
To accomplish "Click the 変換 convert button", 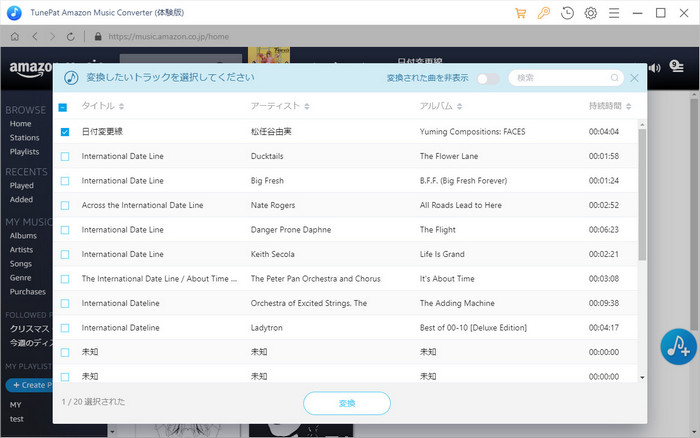I will point(347,403).
